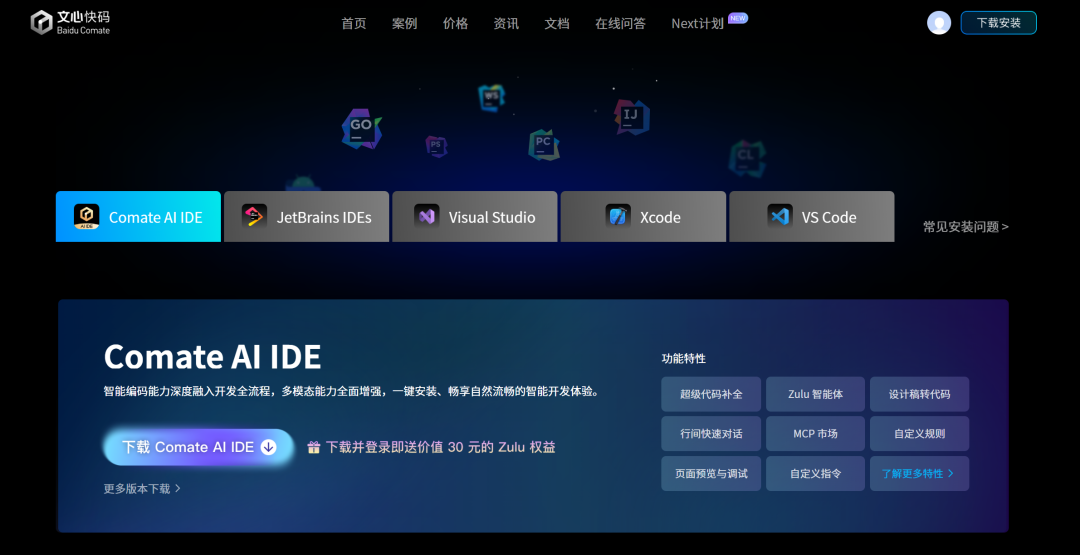Screen dimensions: 1080x555
Task: Click the floating PhpStorm PS icon
Action: [x=436, y=146]
